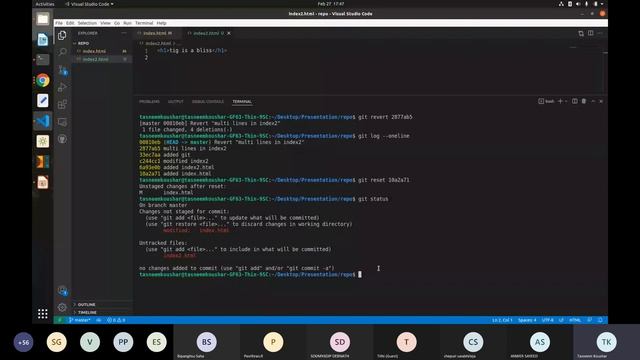The width and height of the screenshot is (640, 360).
Task: Click Ln 2, Col 1 cursor position
Action: click(502, 320)
